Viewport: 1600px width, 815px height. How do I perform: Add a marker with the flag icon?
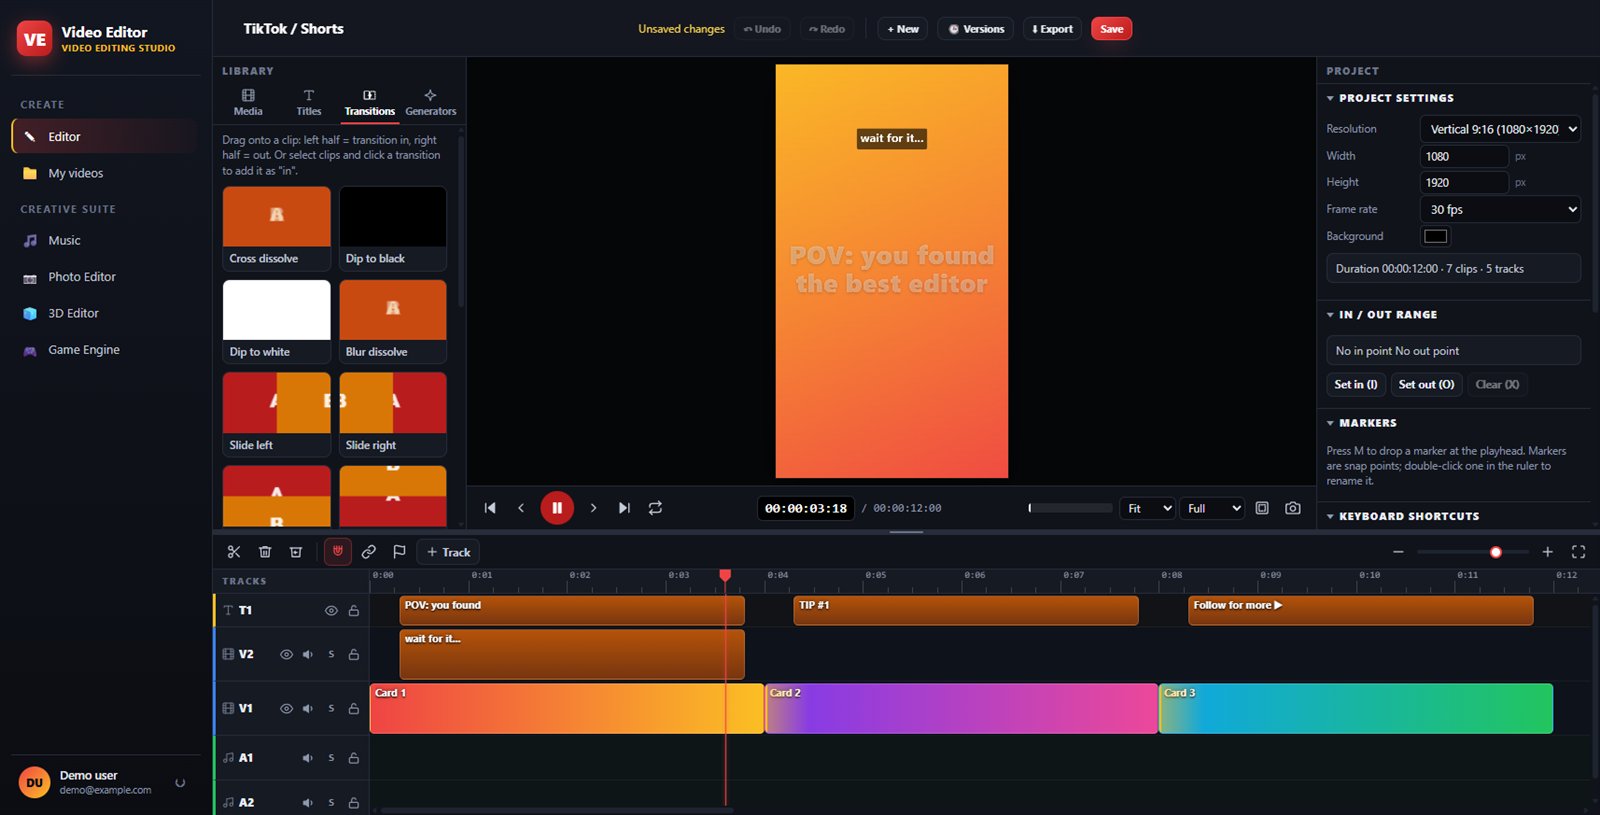[x=399, y=552]
